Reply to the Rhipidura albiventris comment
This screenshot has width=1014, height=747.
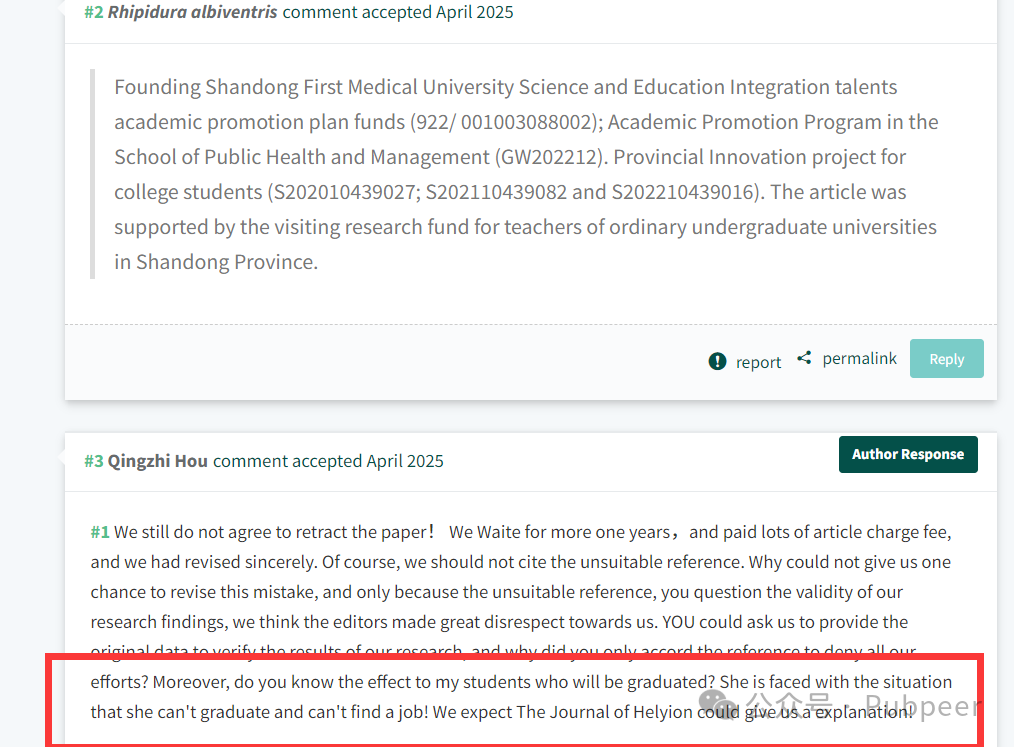[x=947, y=358]
